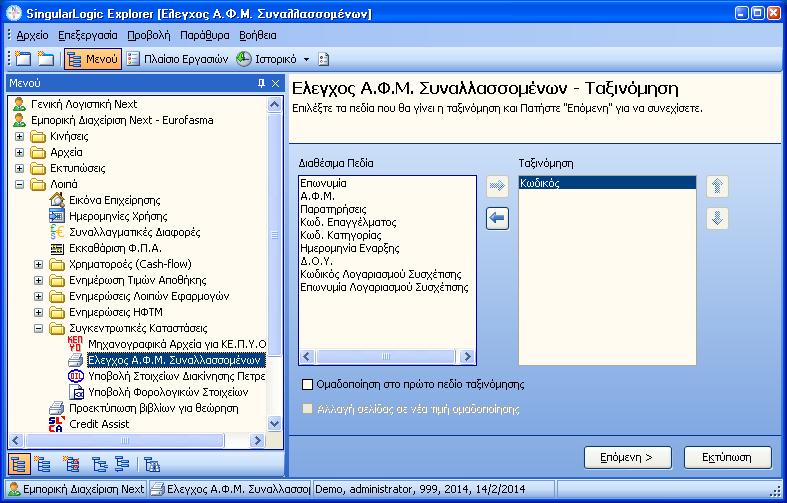
Task: Toggle the Μενού toolbar button
Action: (93, 59)
